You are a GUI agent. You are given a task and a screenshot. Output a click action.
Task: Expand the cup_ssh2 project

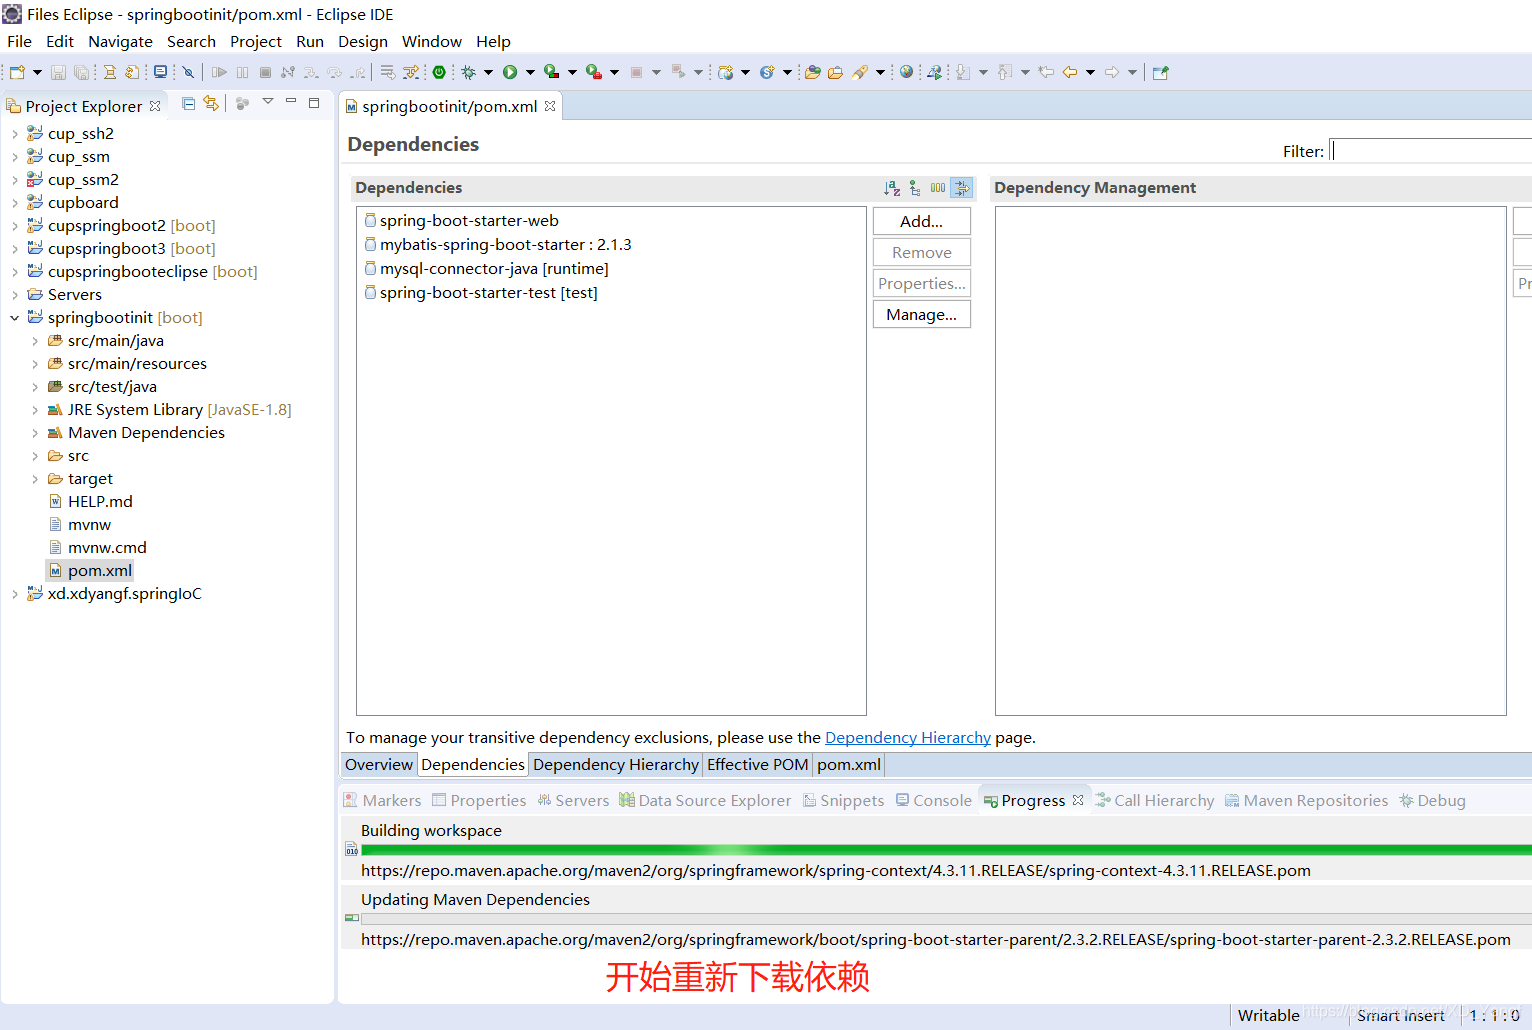pos(14,134)
